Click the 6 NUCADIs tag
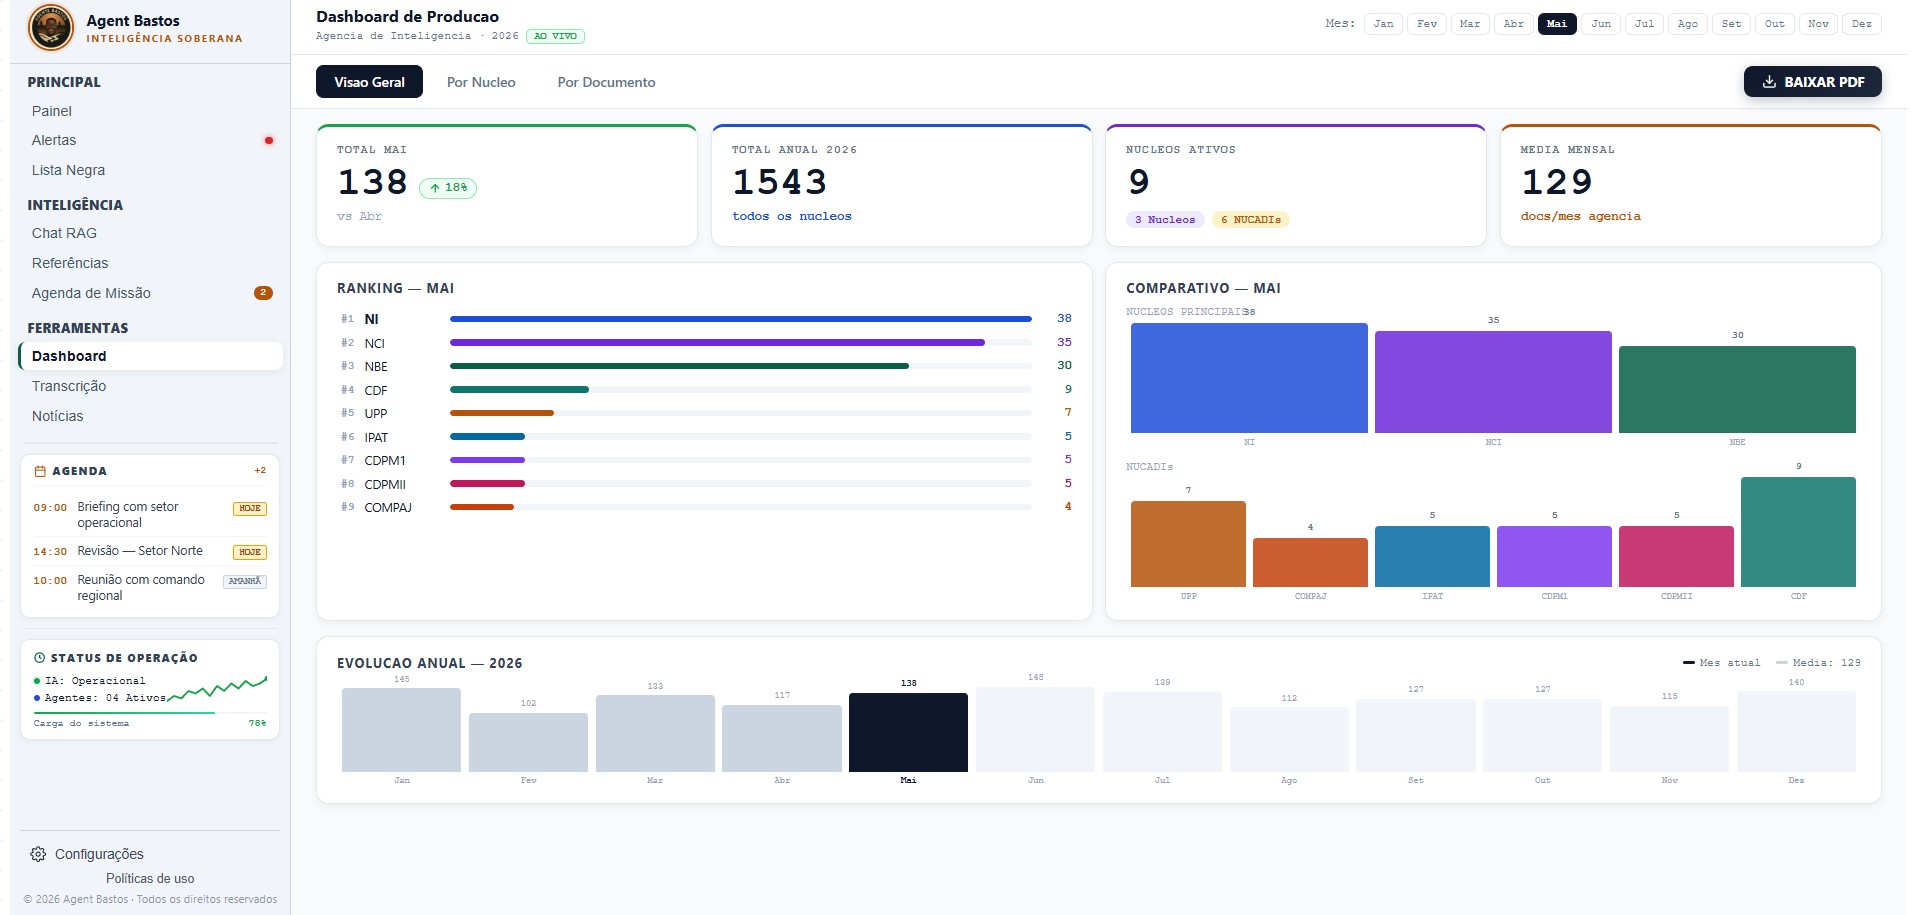Image resolution: width=1911 pixels, height=915 pixels. (1251, 220)
